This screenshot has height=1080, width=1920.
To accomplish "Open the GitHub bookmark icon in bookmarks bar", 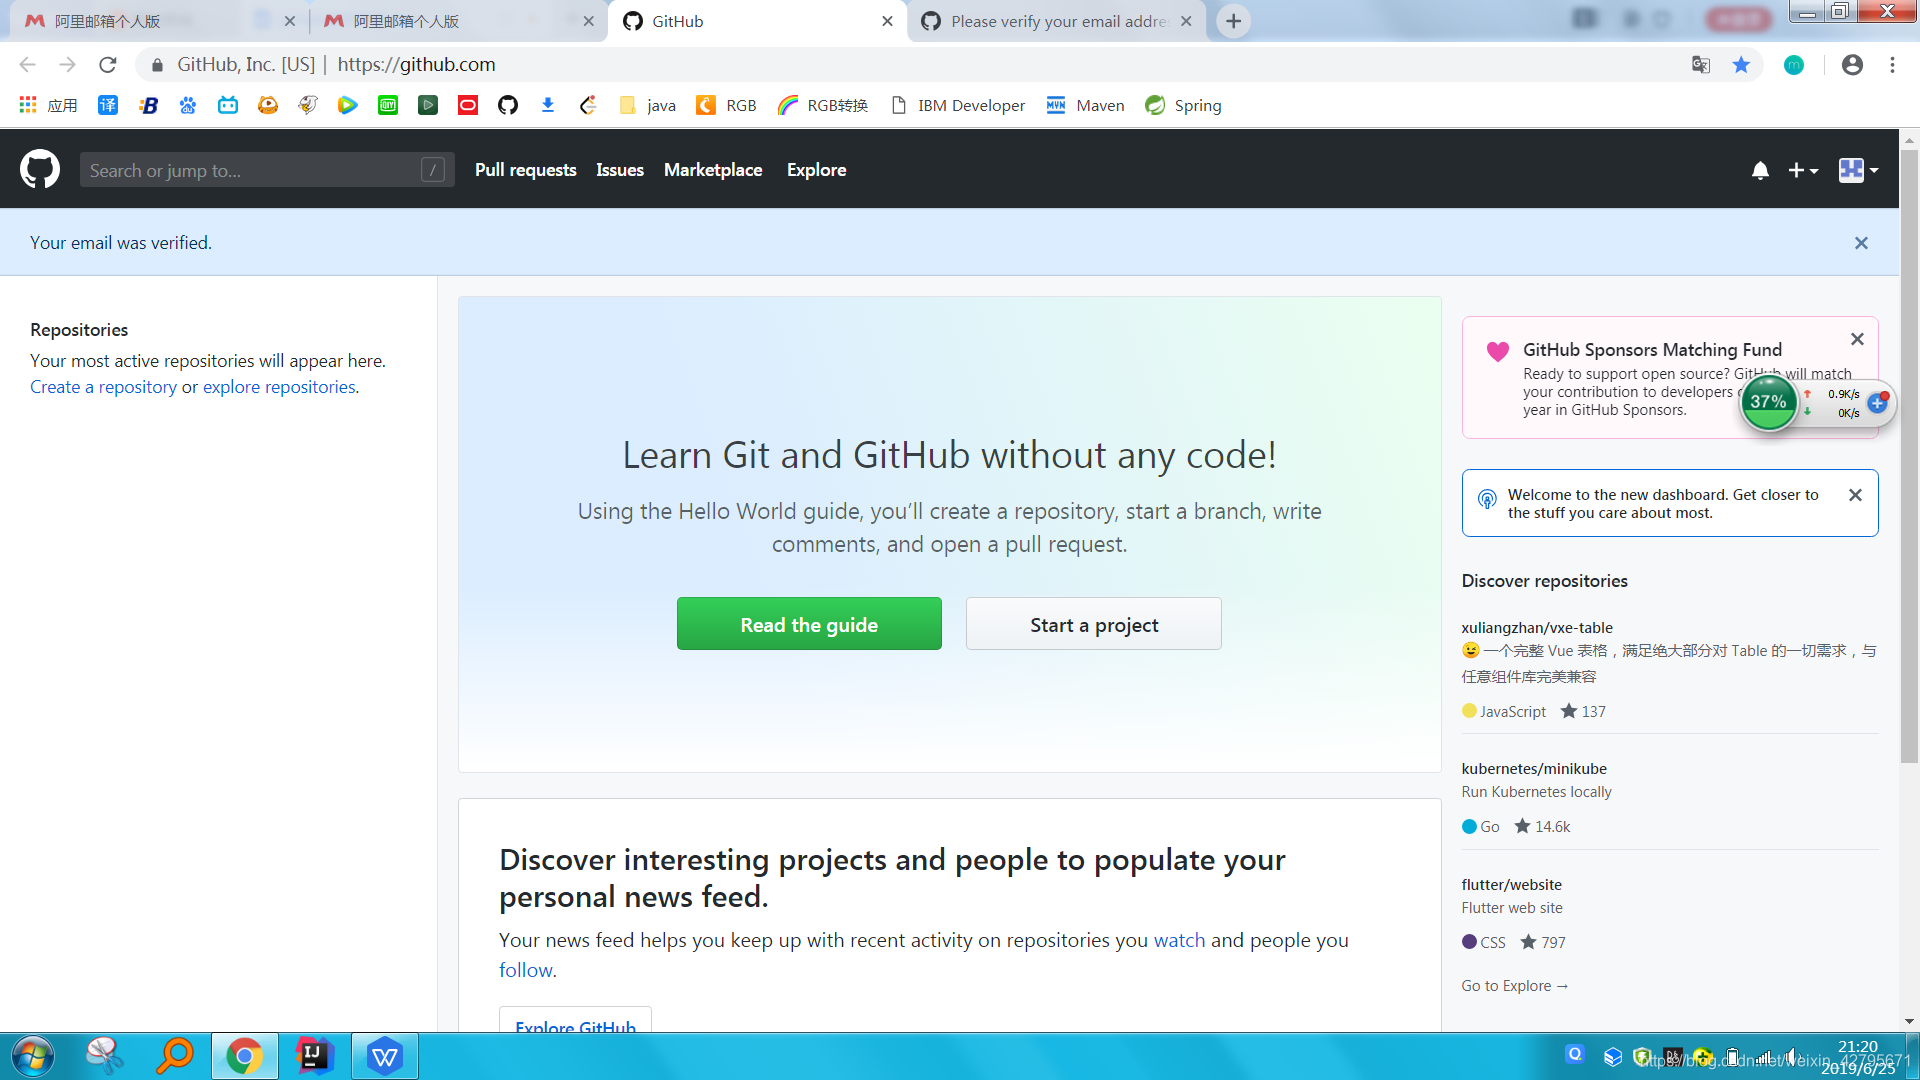I will pyautogui.click(x=508, y=105).
